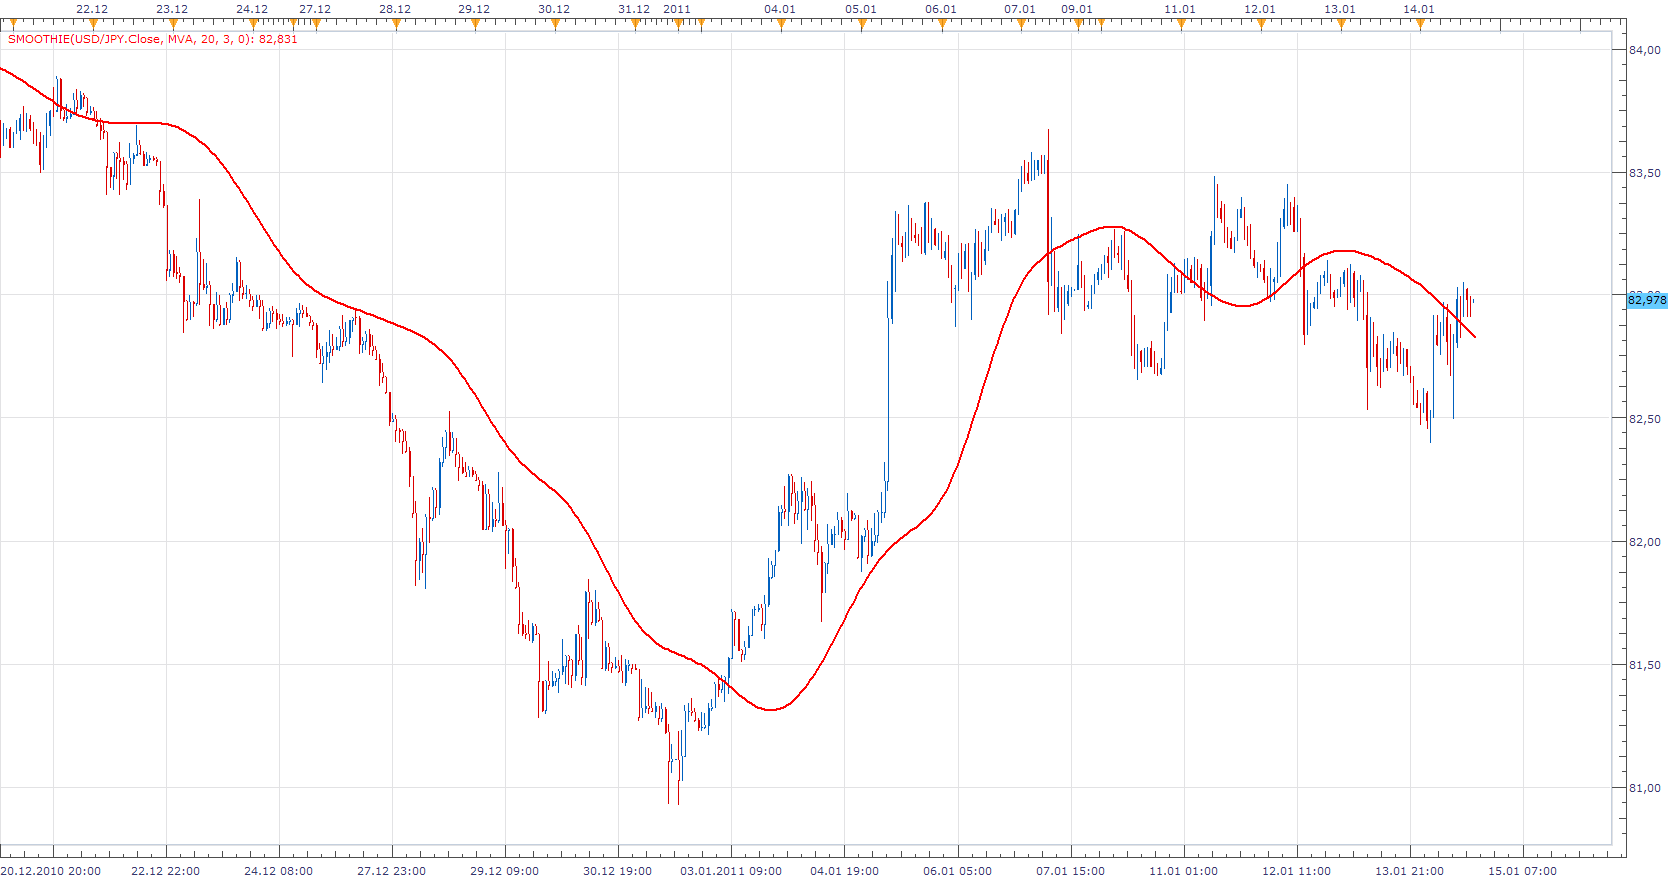This screenshot has width=1676, height=882.
Task: Click the 15.01 07:00 time axis label
Action: click(1522, 871)
